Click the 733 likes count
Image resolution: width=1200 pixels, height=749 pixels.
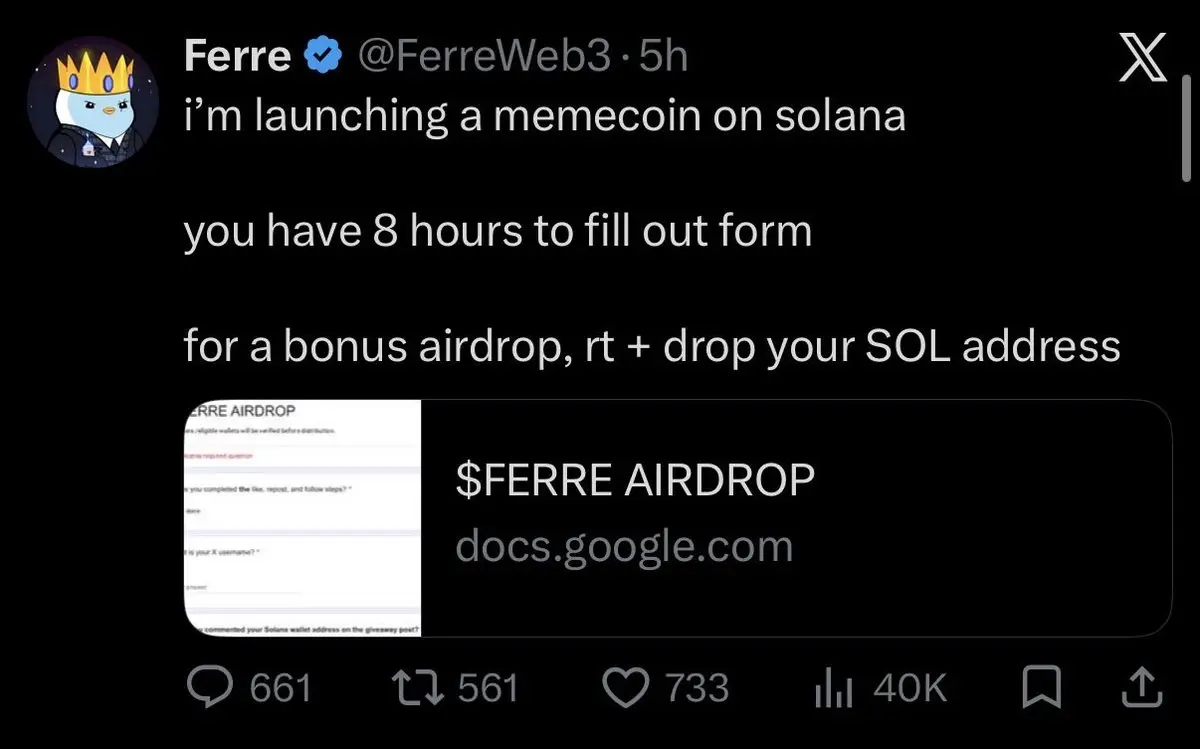tap(697, 688)
